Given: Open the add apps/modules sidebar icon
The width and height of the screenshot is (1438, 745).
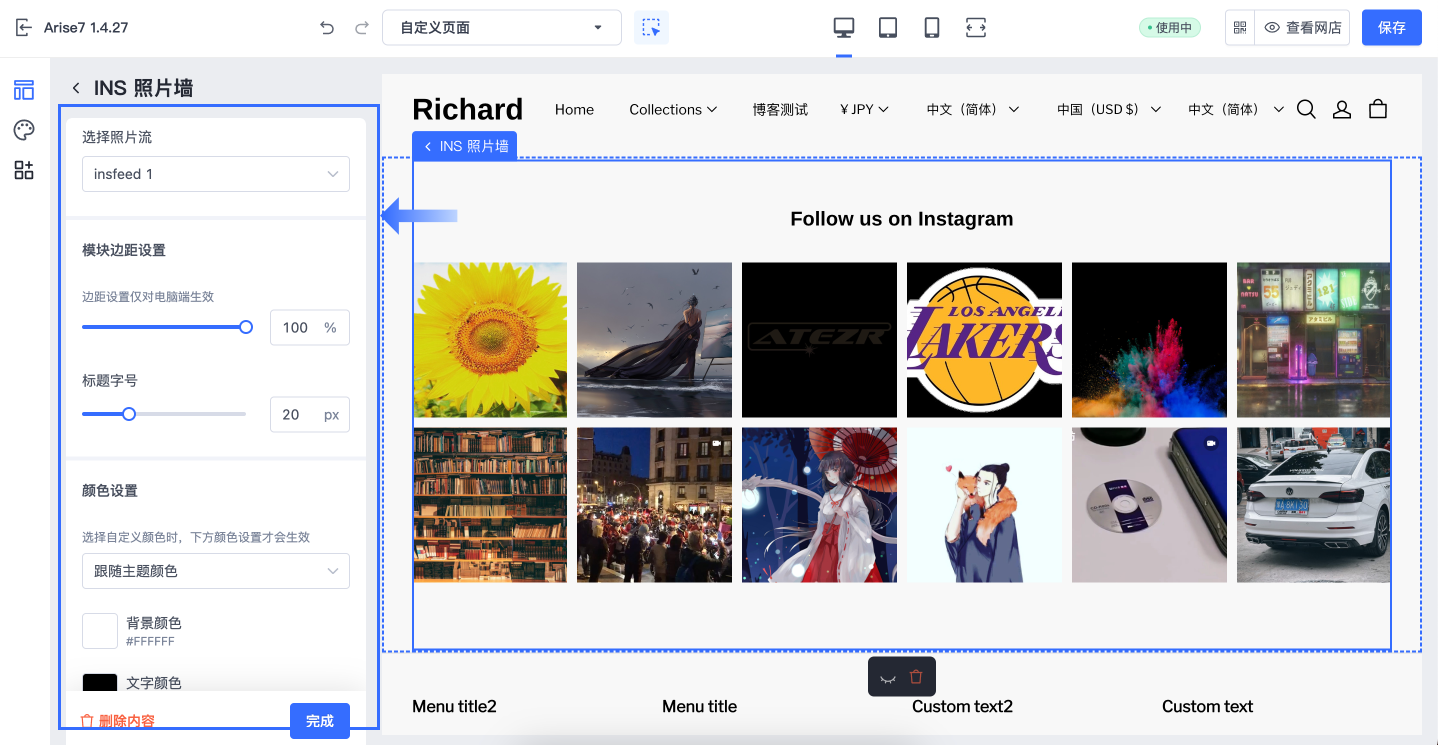Looking at the screenshot, I should coord(24,170).
